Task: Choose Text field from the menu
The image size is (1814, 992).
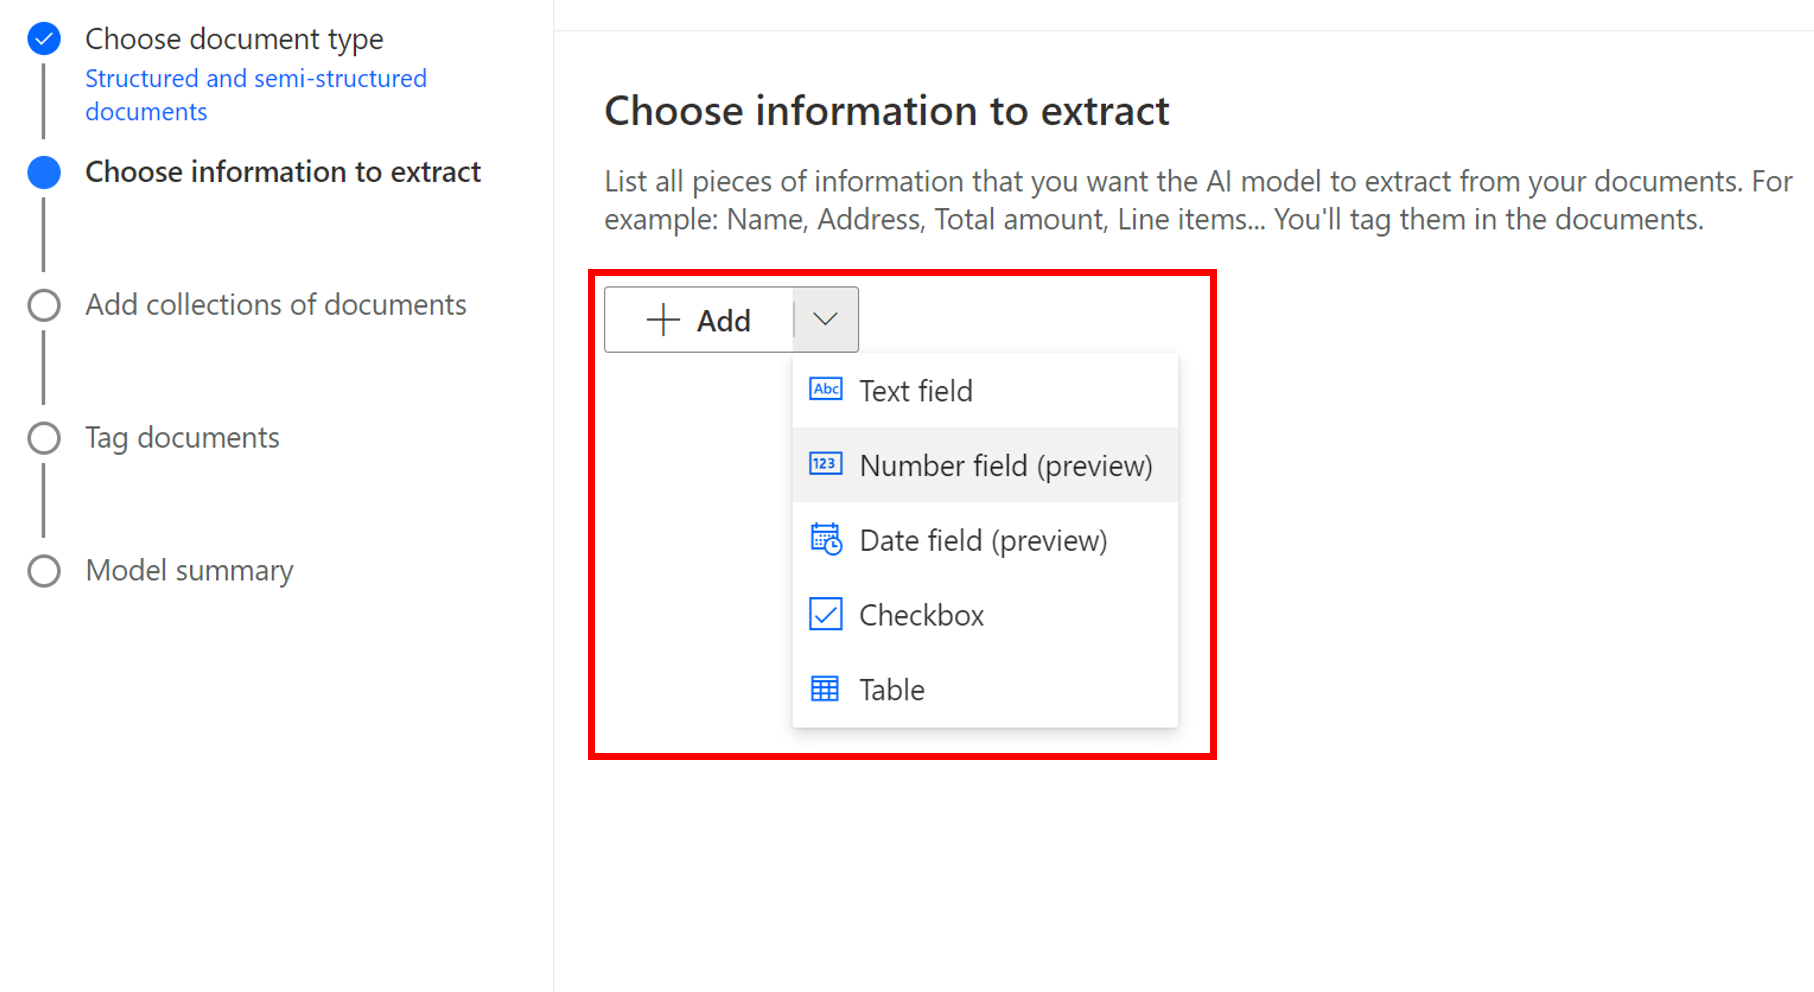Action: tap(985, 391)
